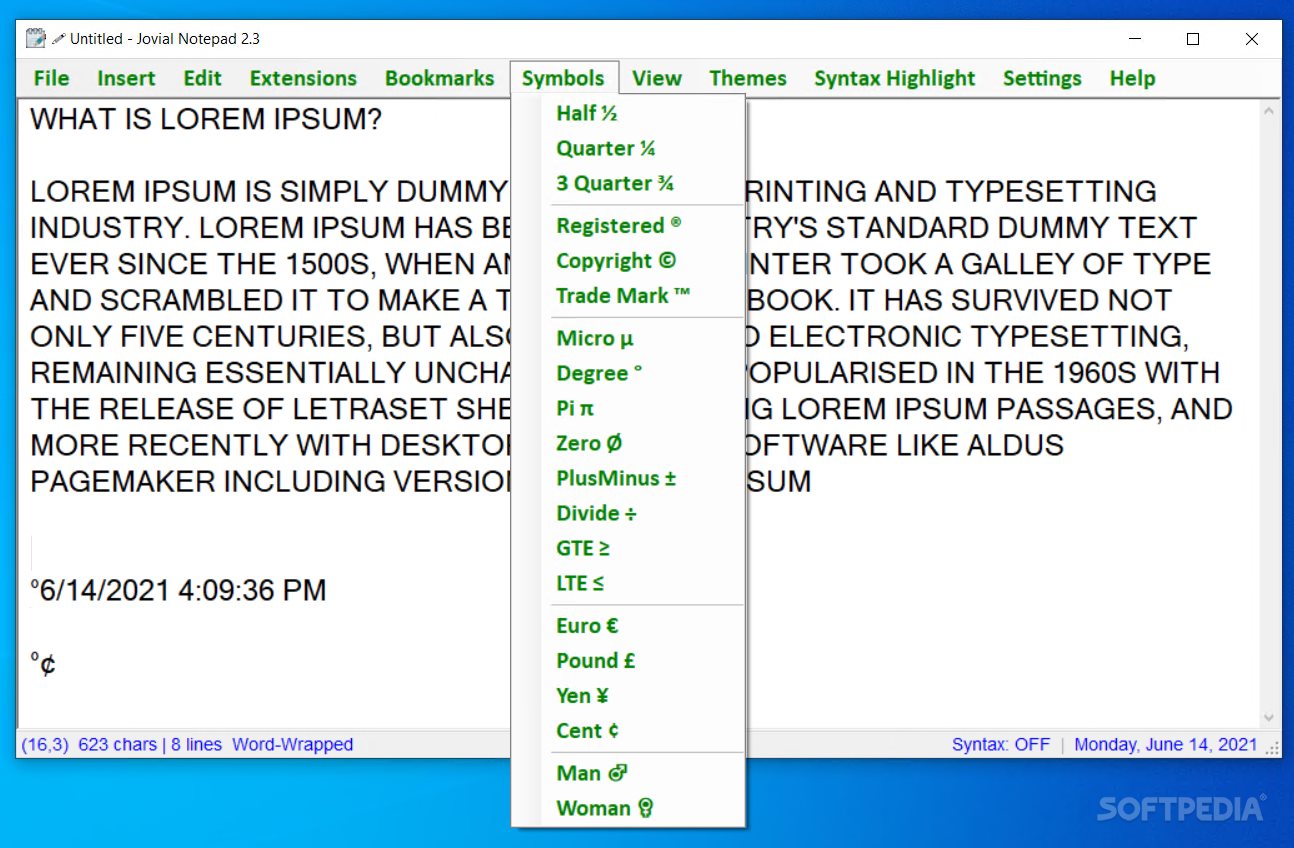
Task: Maximize the Jovial Notepad window
Action: click(x=1192, y=39)
